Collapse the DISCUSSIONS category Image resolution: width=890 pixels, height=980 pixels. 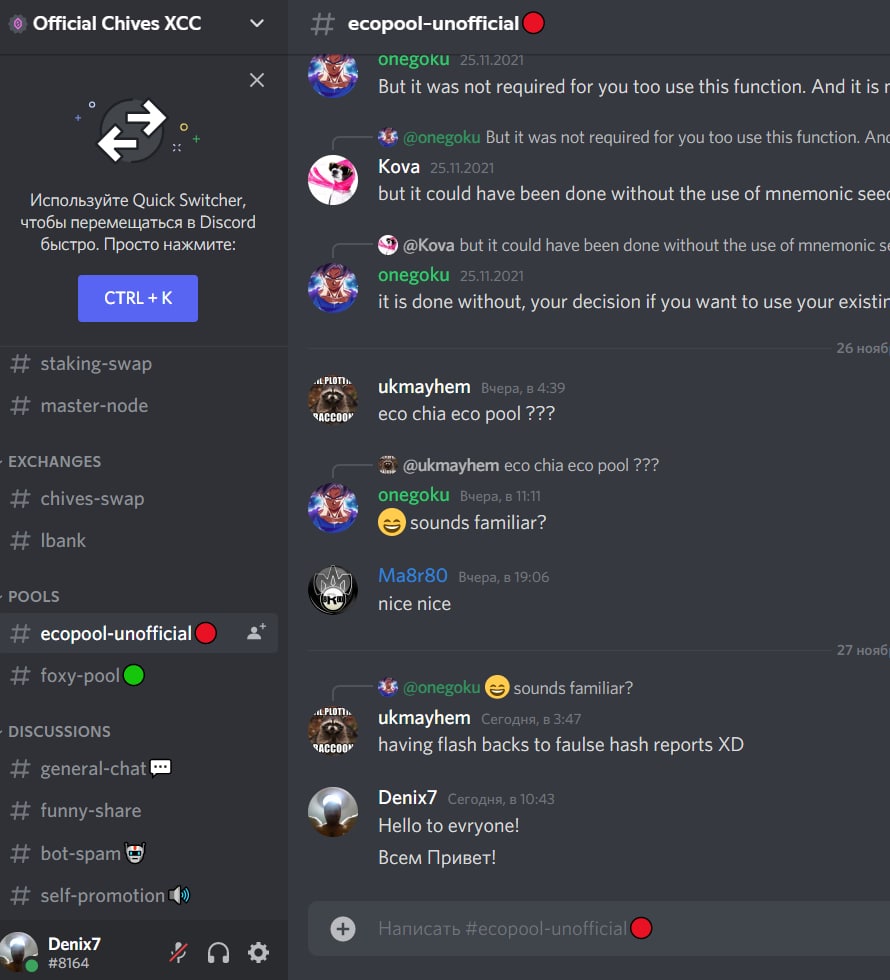[59, 731]
